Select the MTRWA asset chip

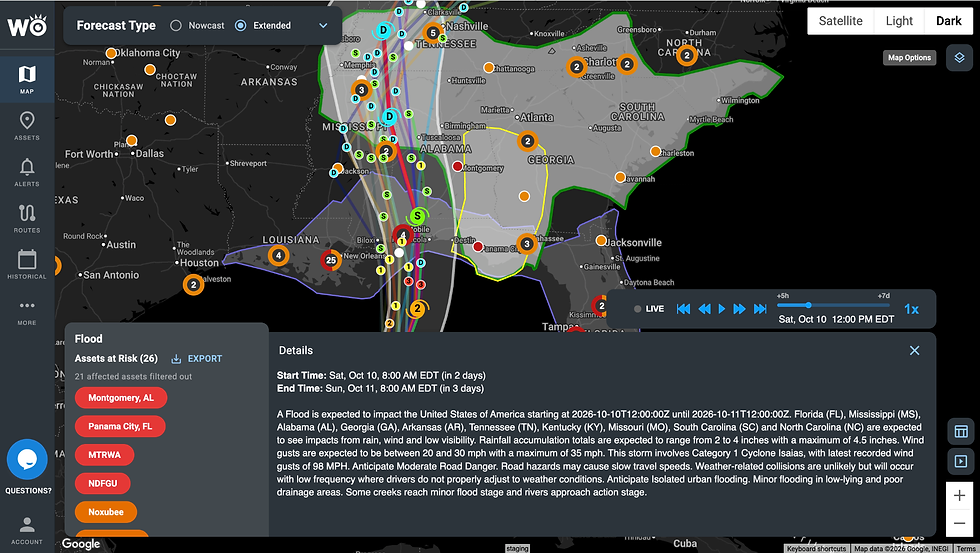pyautogui.click(x=104, y=455)
